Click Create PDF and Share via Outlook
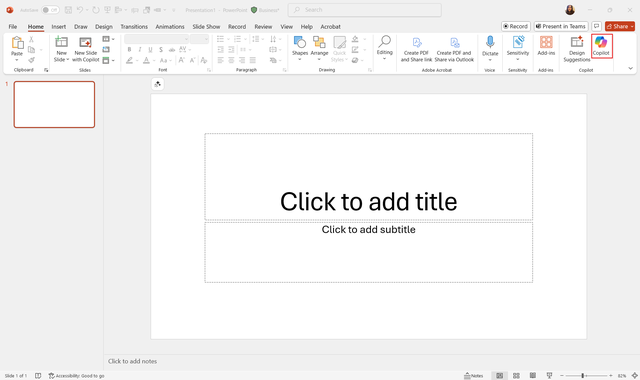Image resolution: width=640 pixels, height=380 pixels. point(454,49)
